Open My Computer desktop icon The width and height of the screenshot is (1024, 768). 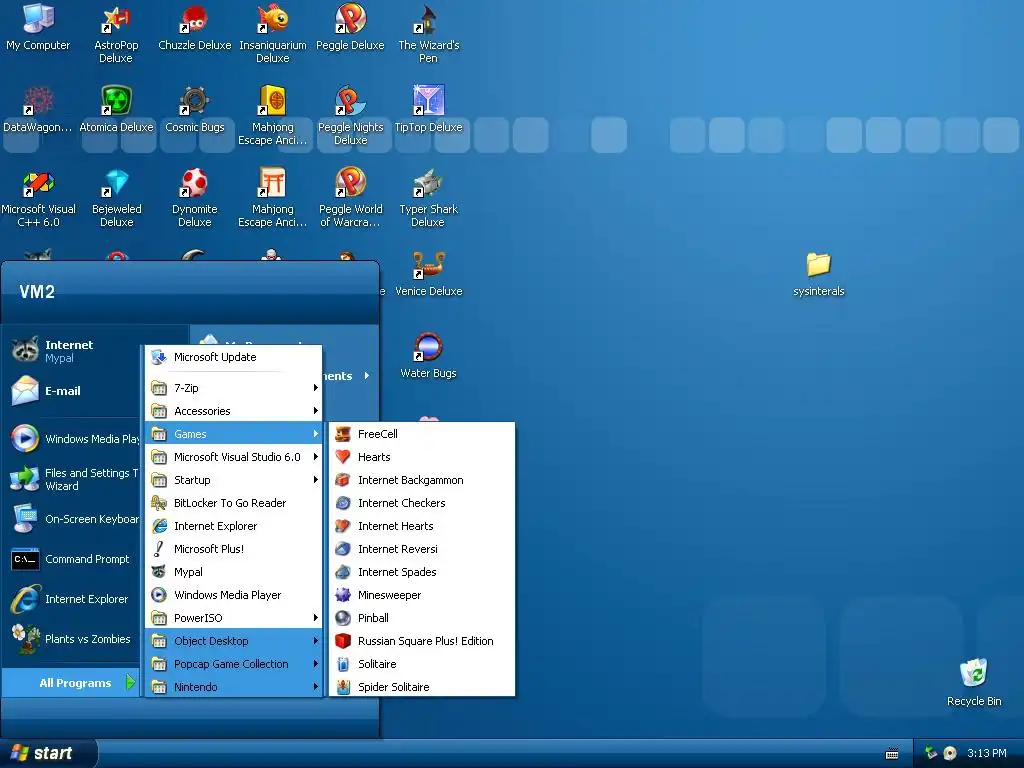pyautogui.click(x=38, y=27)
